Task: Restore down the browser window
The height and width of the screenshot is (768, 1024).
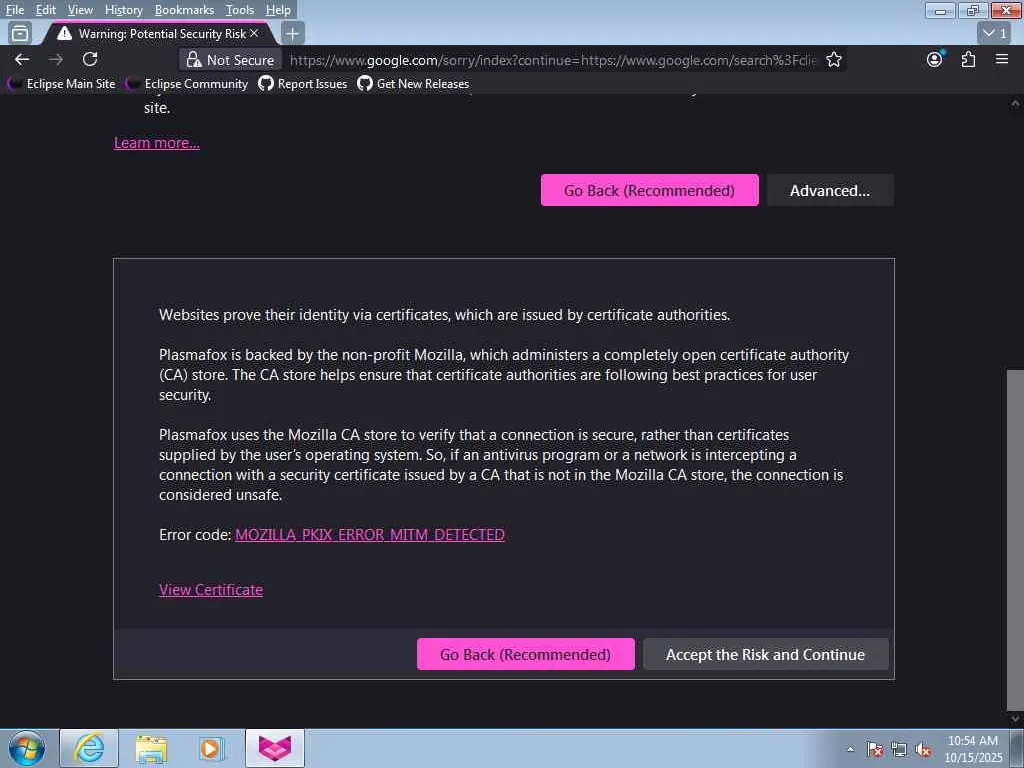Action: 973,10
